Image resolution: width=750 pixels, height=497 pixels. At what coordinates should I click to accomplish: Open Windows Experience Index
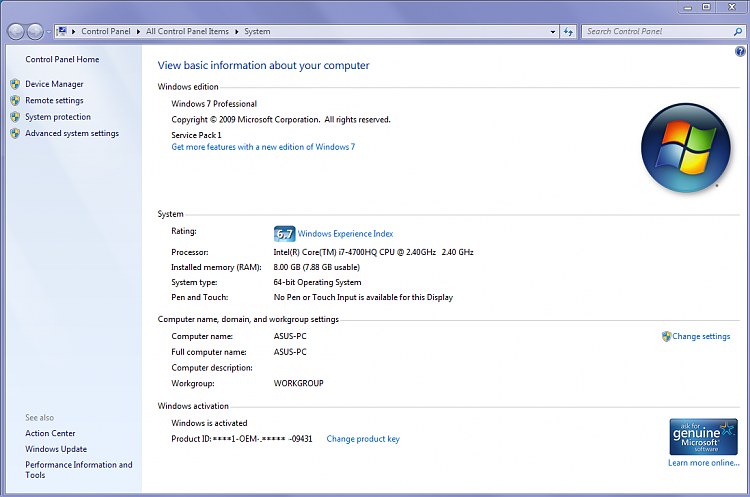(345, 233)
